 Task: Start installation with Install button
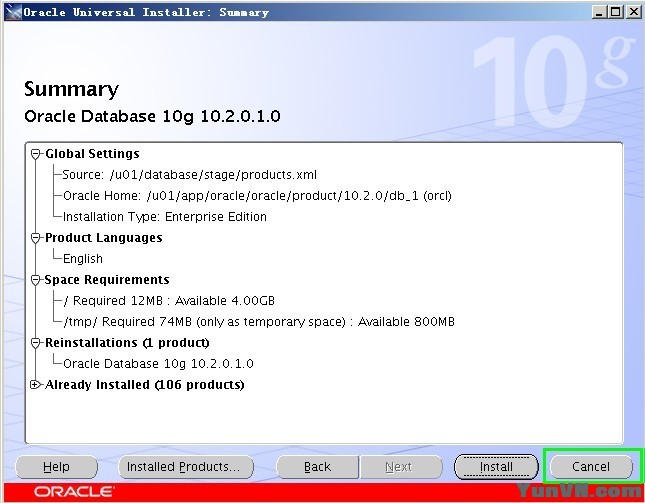click(496, 467)
